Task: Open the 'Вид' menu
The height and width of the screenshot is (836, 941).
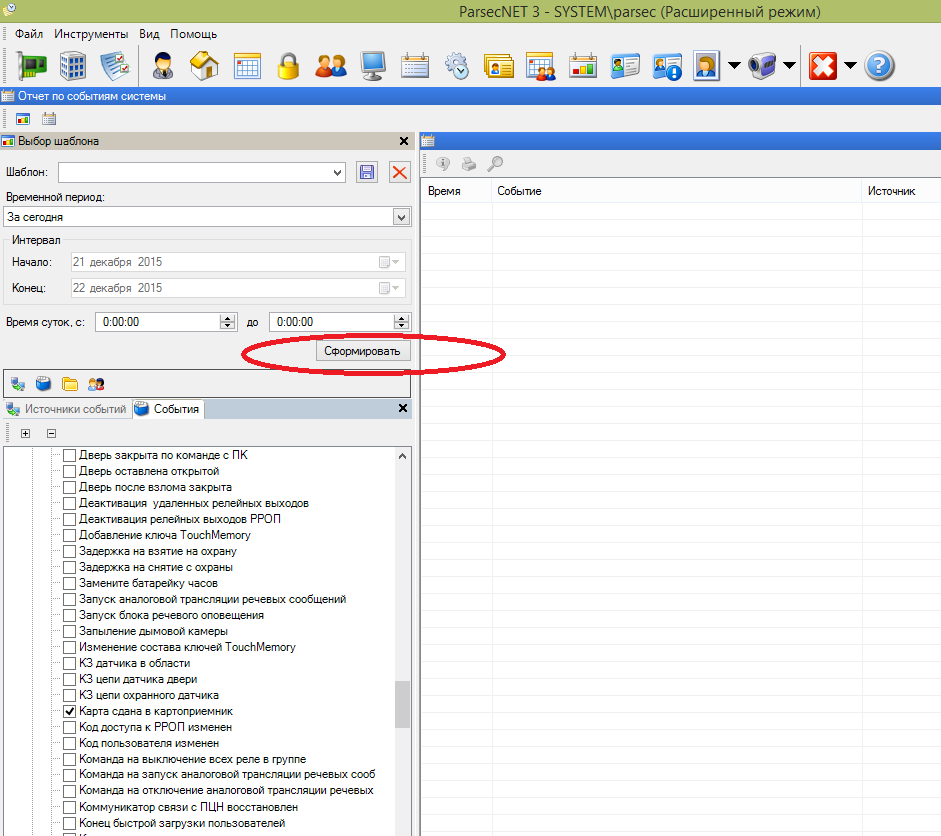Action: tap(149, 34)
